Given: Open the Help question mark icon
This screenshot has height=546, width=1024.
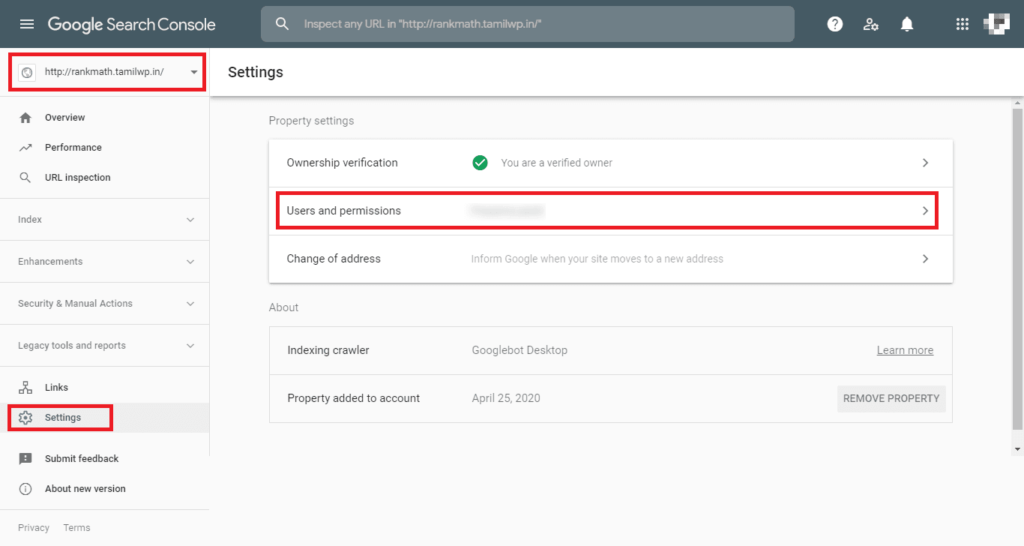Looking at the screenshot, I should pos(835,24).
